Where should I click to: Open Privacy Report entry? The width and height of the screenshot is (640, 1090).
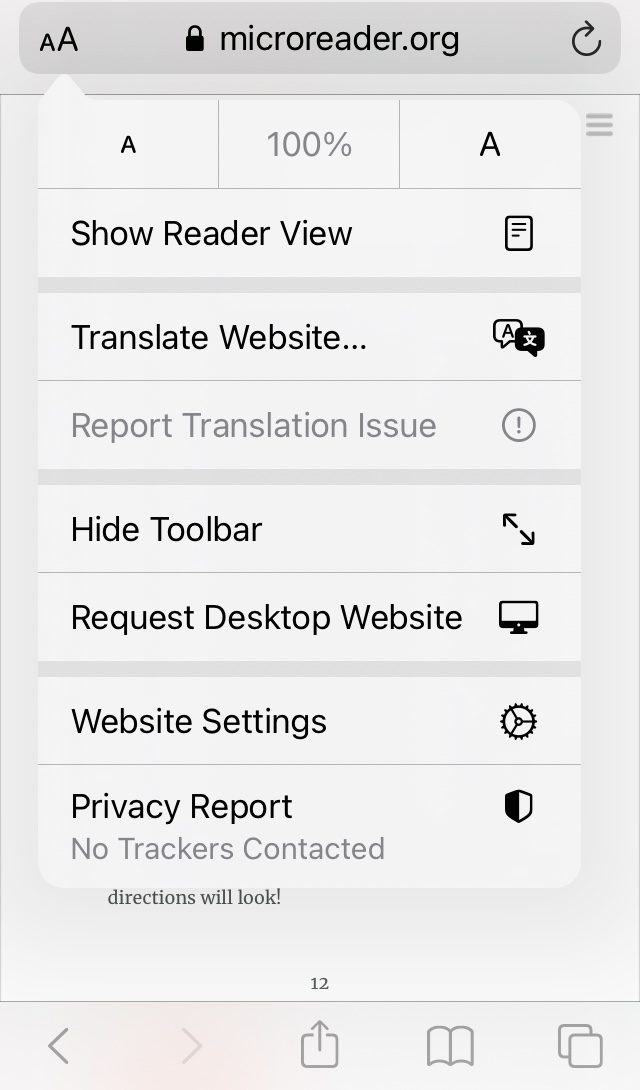pyautogui.click(x=309, y=827)
